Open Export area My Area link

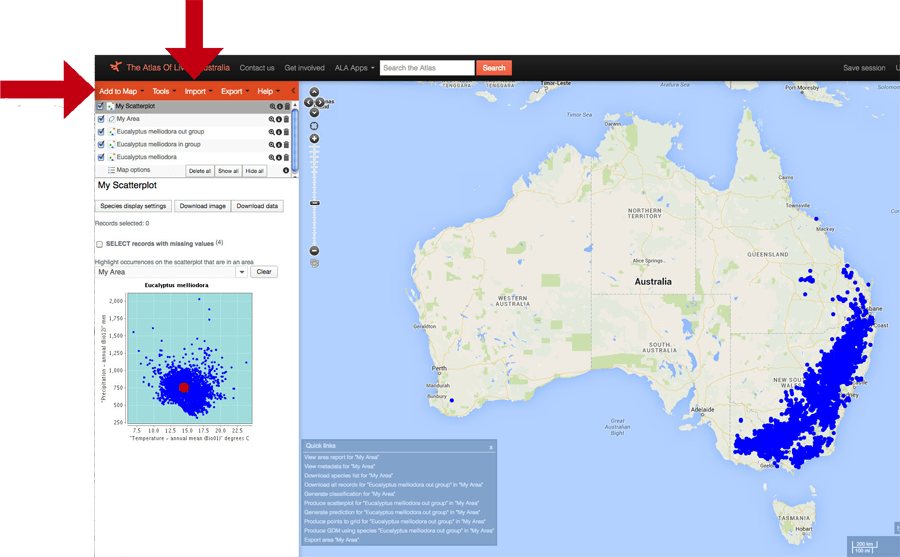(332, 540)
